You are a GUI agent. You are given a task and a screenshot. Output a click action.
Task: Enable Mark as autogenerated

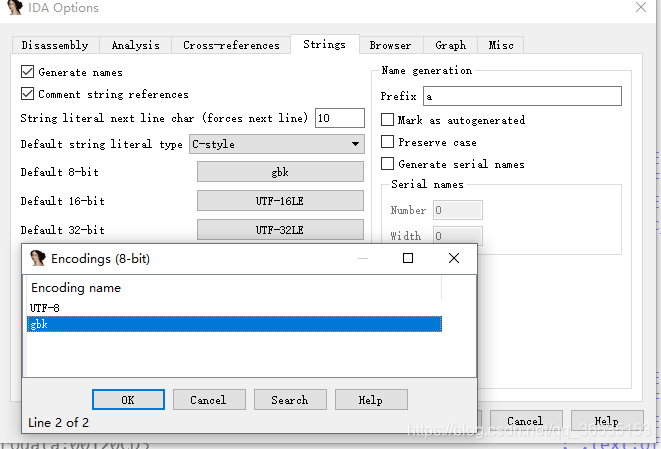tap(387, 120)
